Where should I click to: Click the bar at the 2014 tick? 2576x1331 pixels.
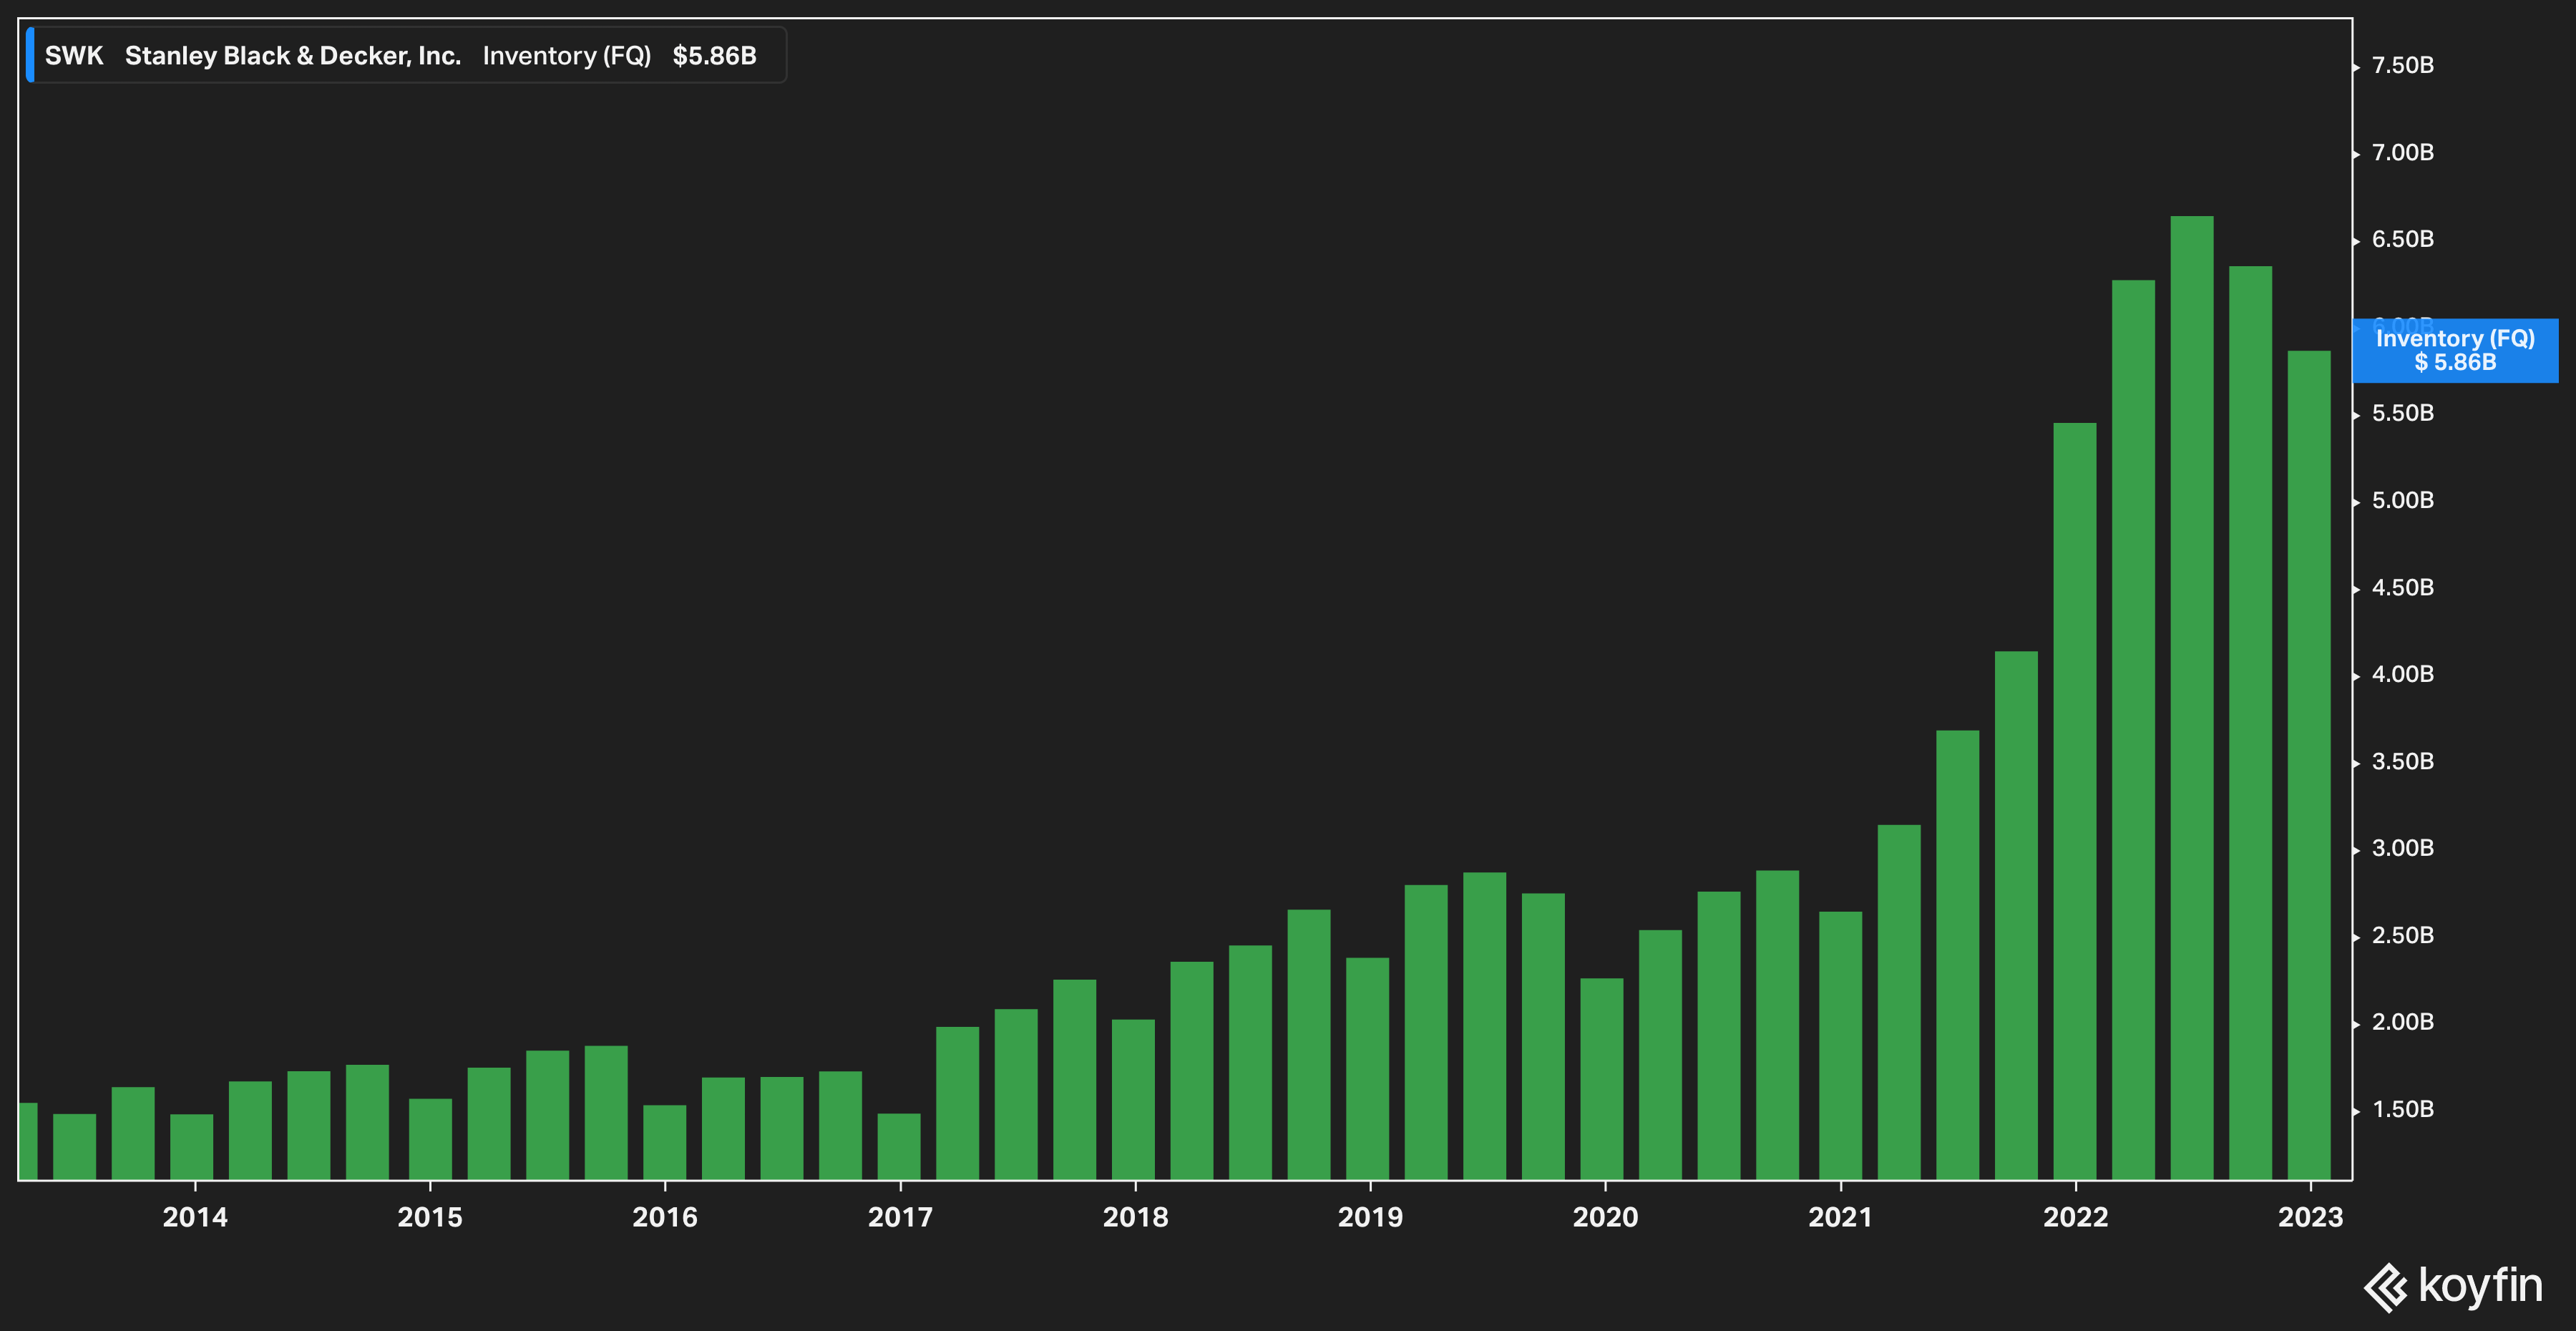[192, 1147]
